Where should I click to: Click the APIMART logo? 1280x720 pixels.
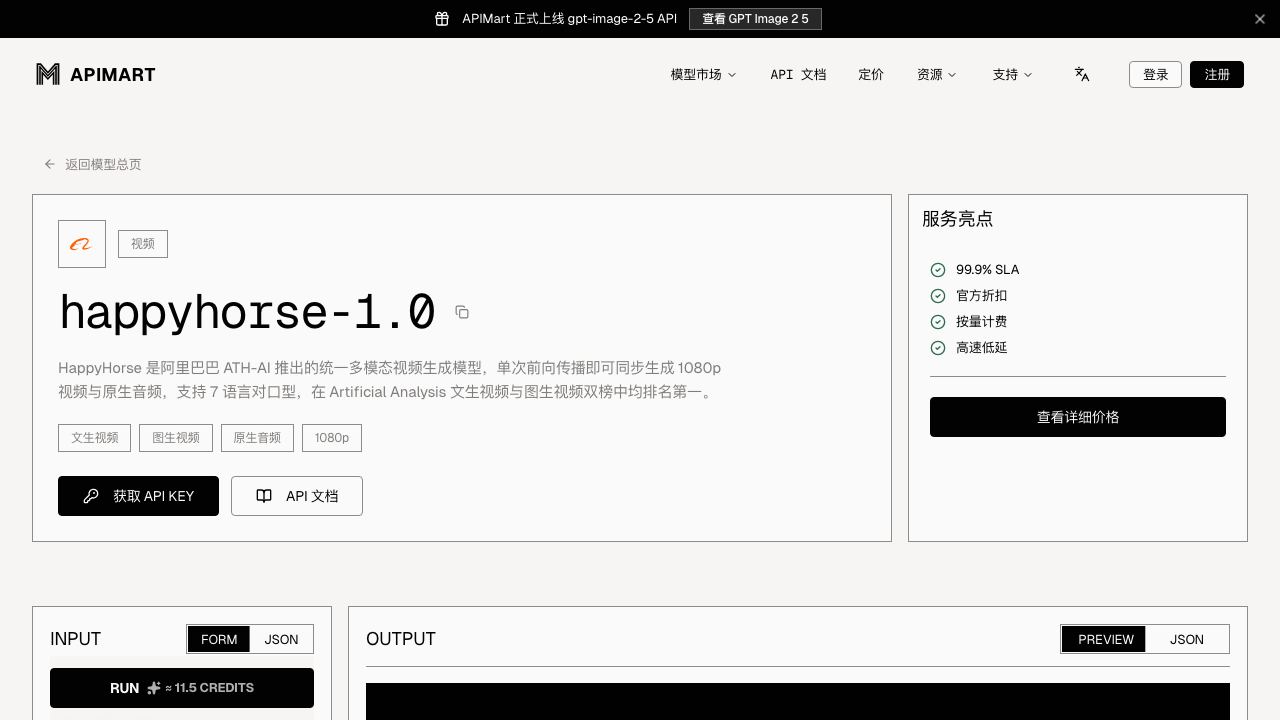pyautogui.click(x=96, y=74)
